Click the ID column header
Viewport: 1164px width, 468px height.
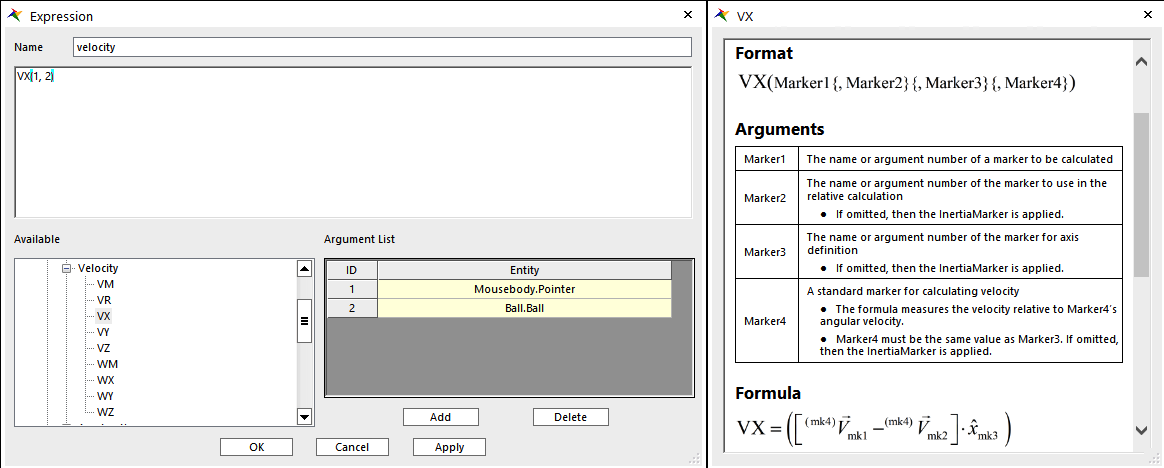pos(352,270)
